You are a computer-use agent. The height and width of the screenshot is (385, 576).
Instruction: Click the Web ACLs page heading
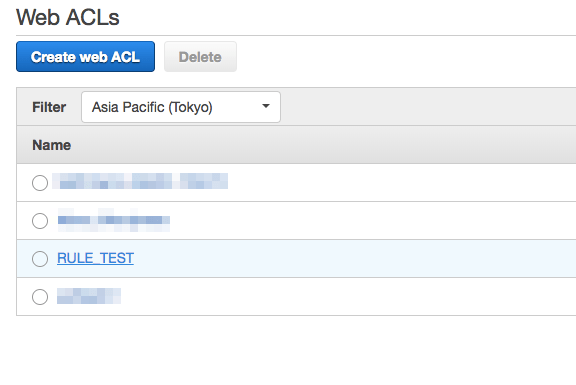click(x=68, y=17)
